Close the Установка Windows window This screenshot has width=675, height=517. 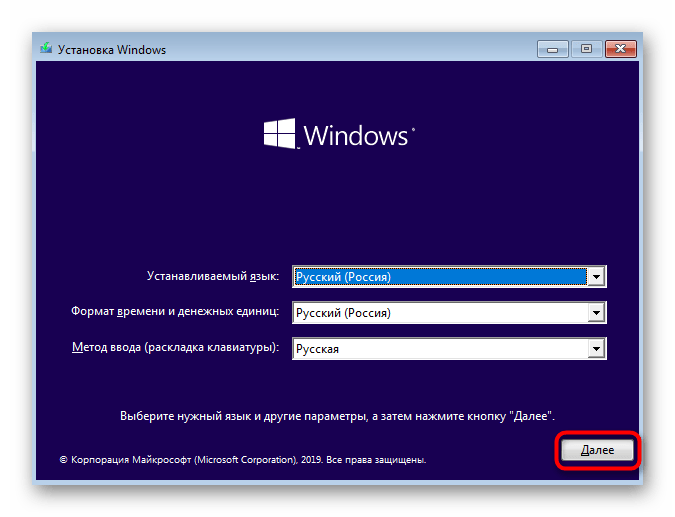621,49
